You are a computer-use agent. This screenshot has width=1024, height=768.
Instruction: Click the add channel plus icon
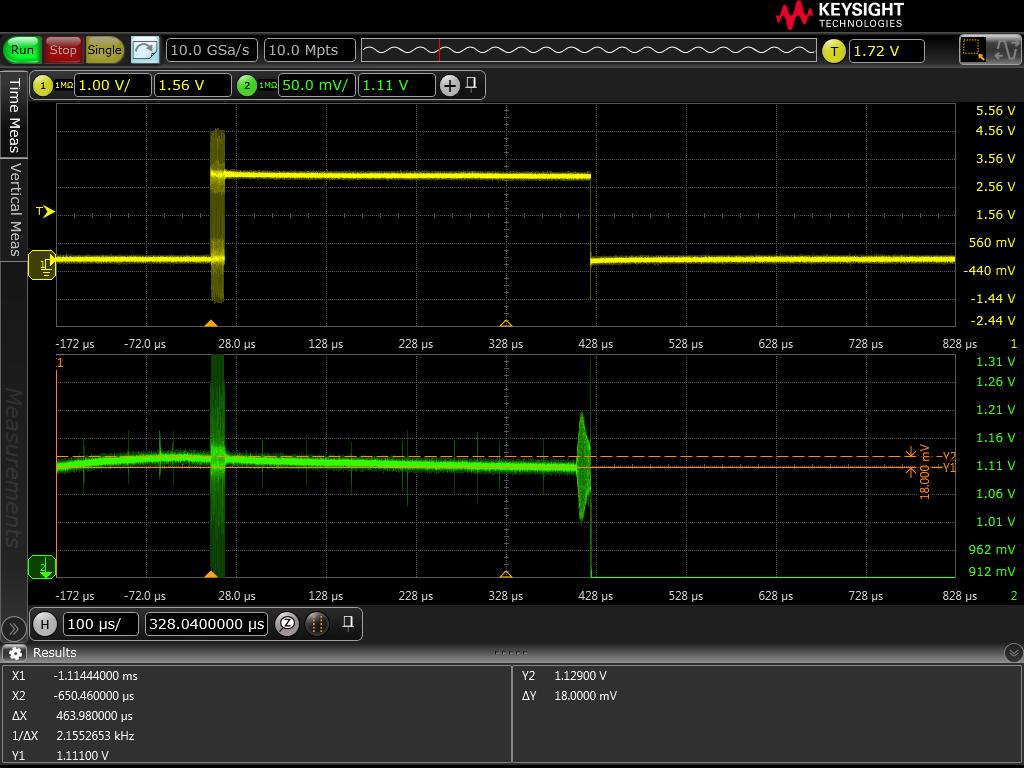pyautogui.click(x=450, y=86)
